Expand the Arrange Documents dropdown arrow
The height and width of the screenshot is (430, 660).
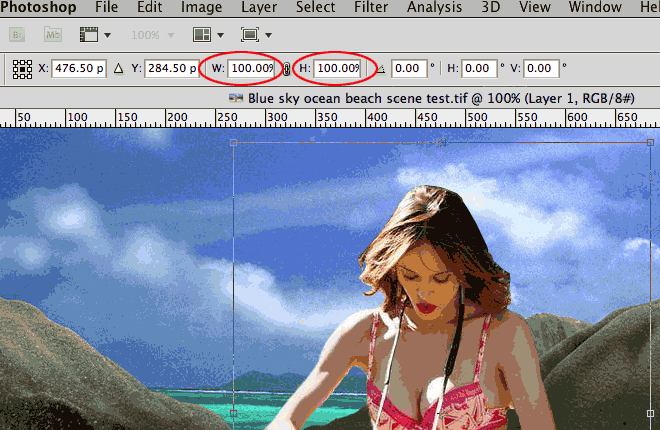221,35
